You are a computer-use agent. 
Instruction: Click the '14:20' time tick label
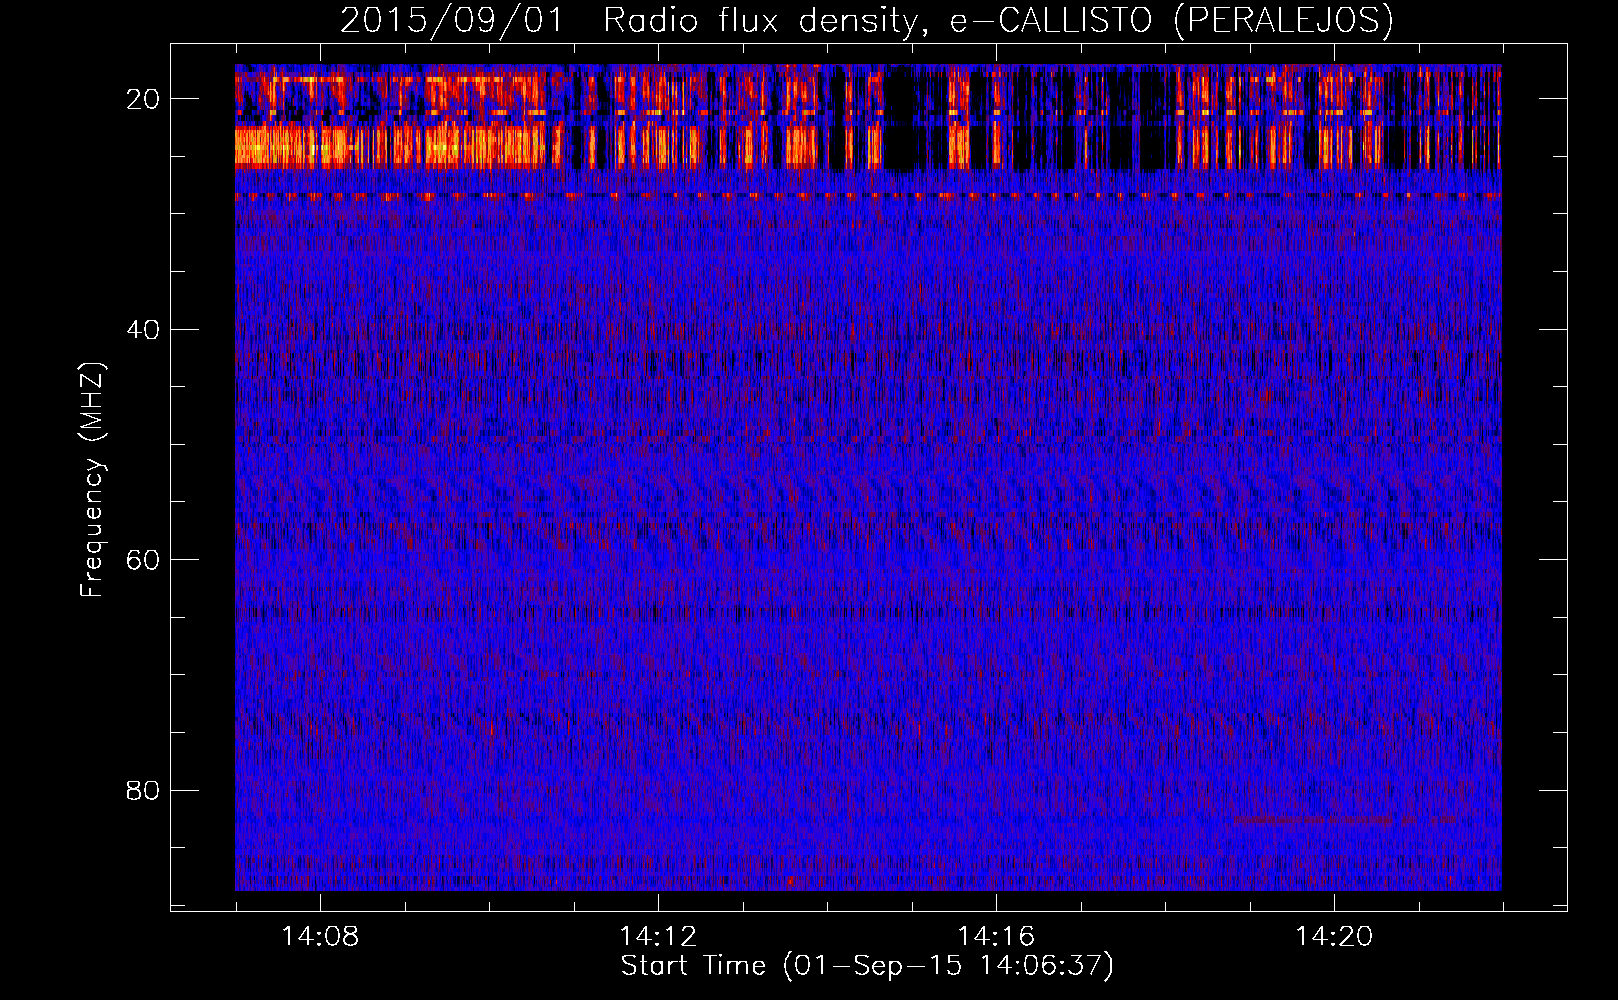tap(1334, 937)
